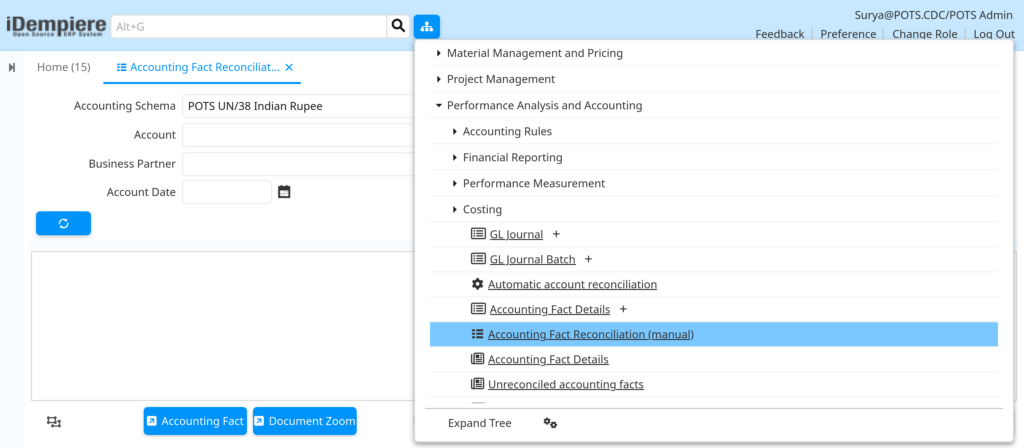Open Unreconciled accounting facts report link
This screenshot has height=448, width=1024.
(x=566, y=384)
